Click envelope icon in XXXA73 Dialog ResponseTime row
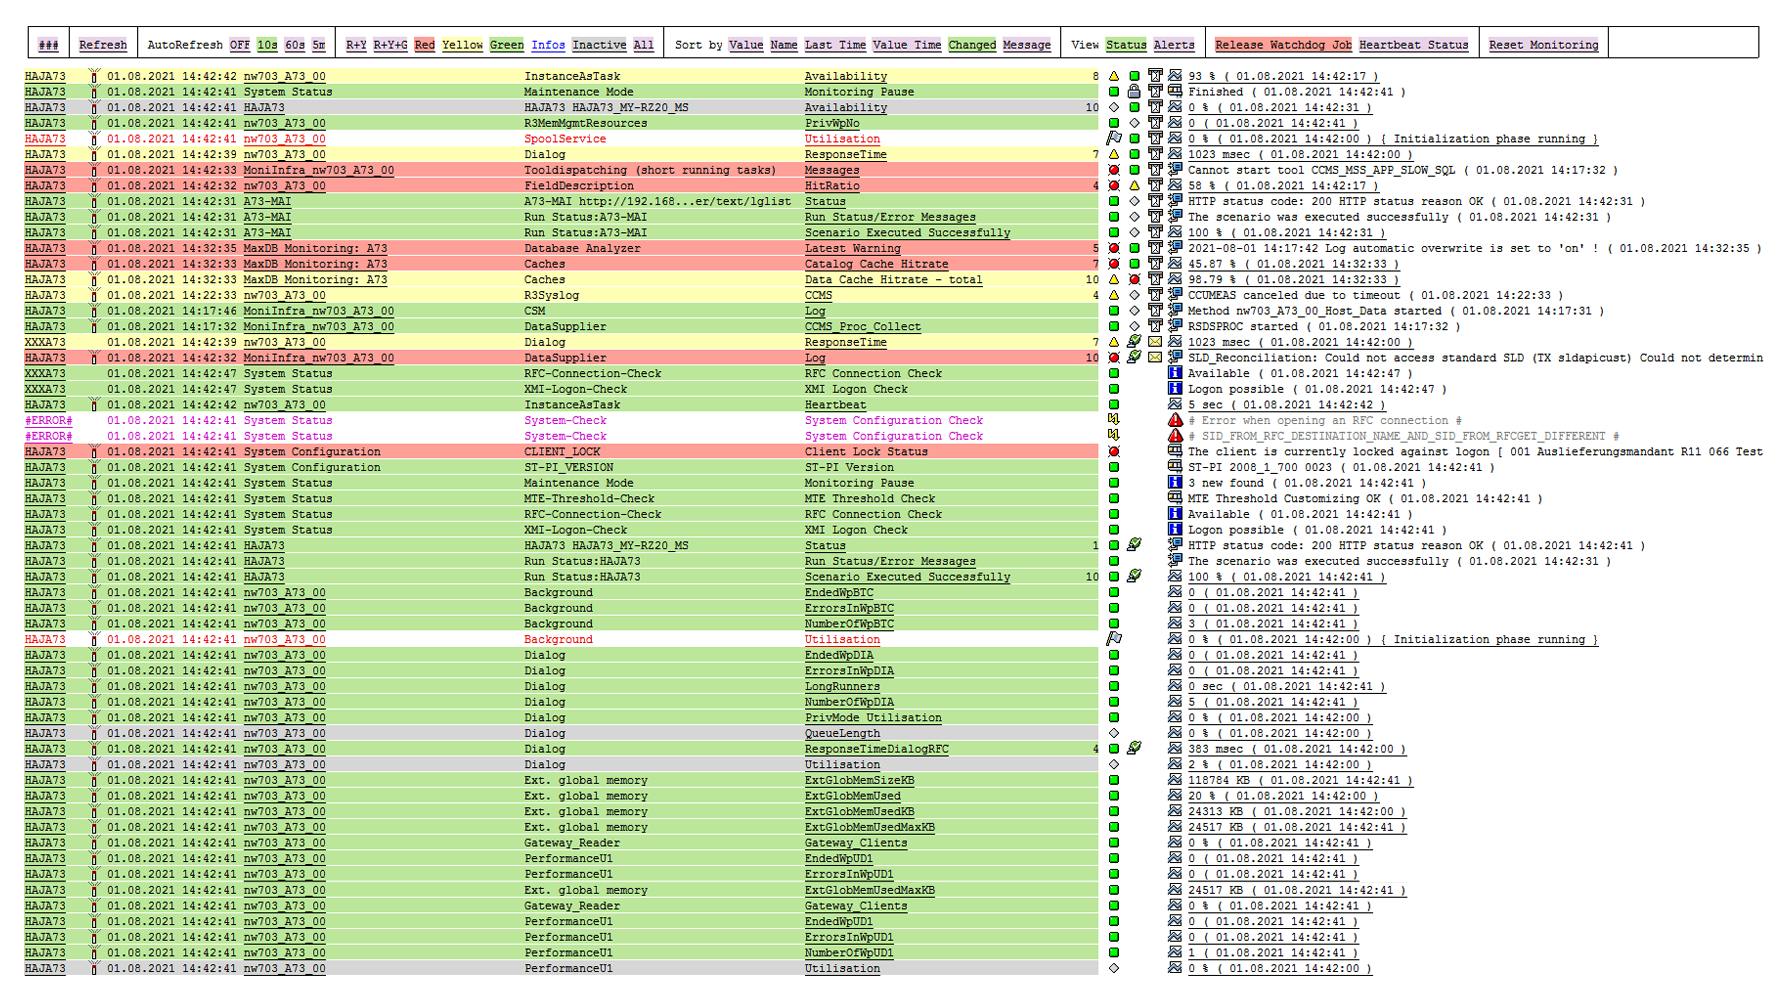 [x=1155, y=342]
